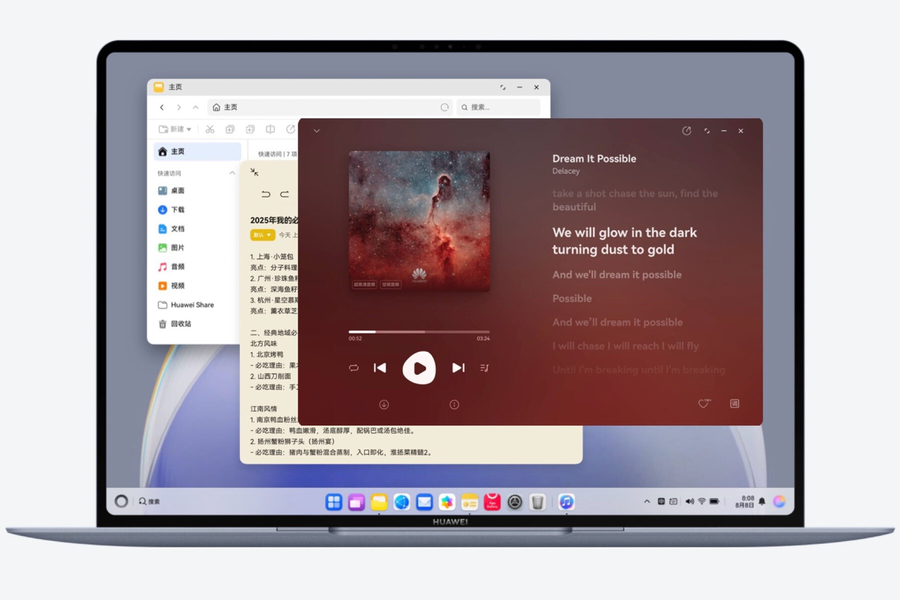The image size is (900, 600).
Task: Click the file manager search field
Action: tap(498, 107)
